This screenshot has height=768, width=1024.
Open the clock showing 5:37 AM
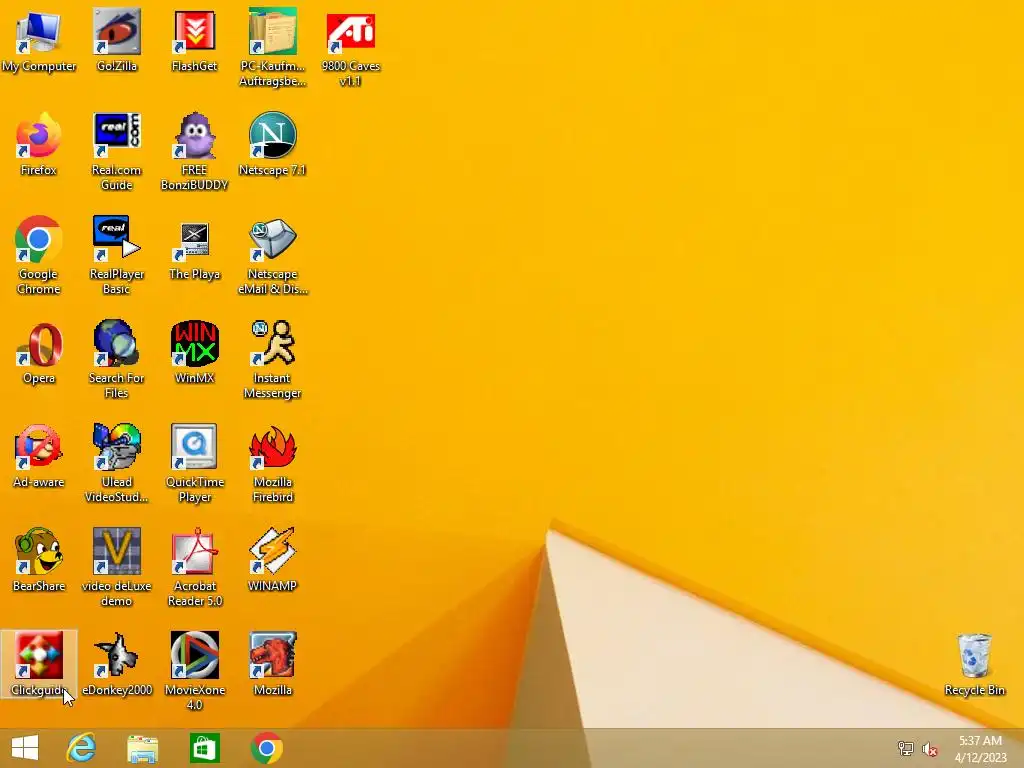click(980, 749)
